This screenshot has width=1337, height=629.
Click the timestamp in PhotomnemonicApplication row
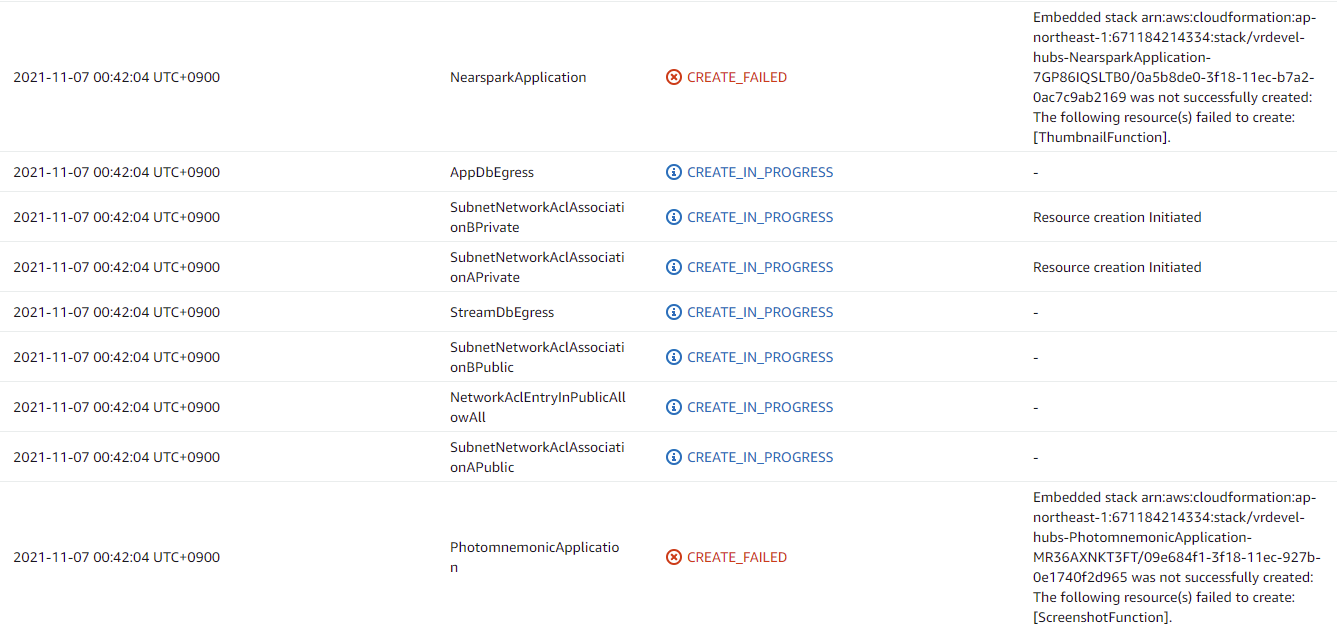[116, 557]
